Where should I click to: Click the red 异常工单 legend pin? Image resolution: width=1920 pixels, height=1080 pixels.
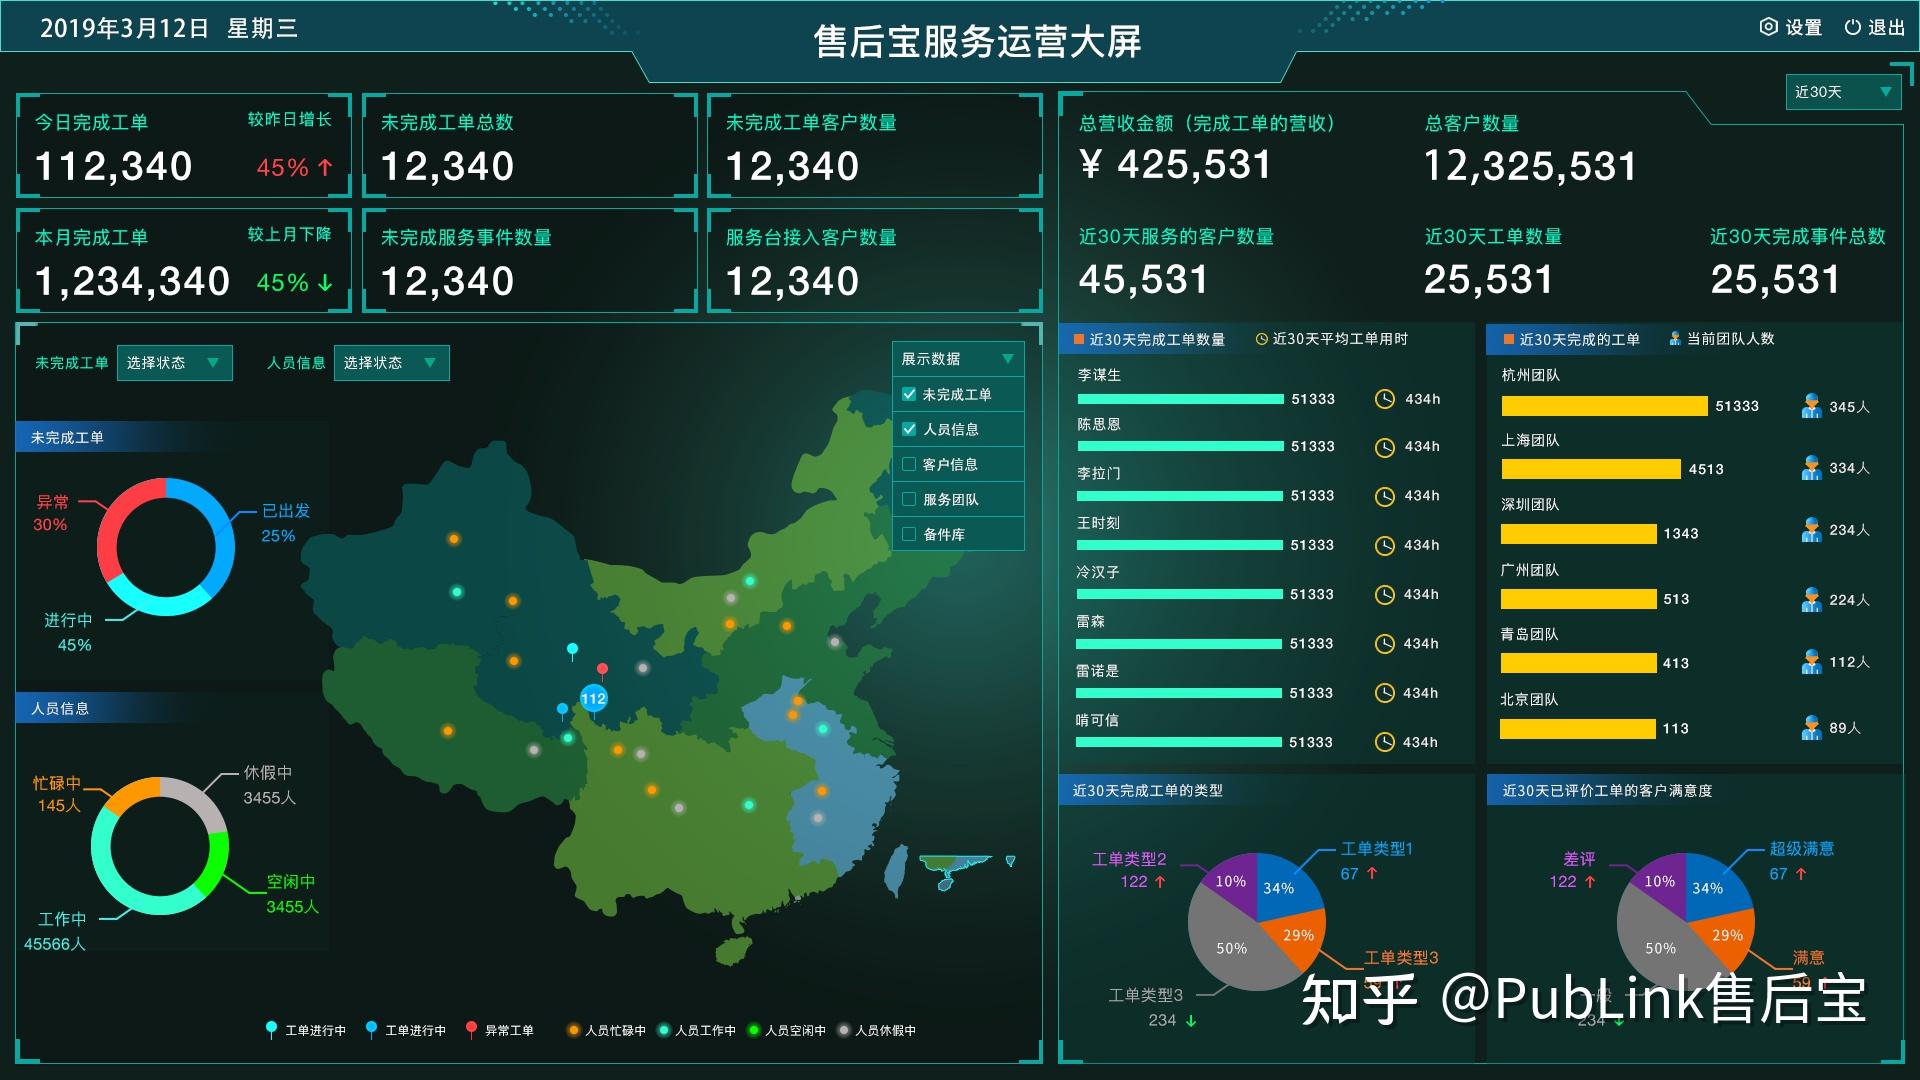coord(471,1029)
